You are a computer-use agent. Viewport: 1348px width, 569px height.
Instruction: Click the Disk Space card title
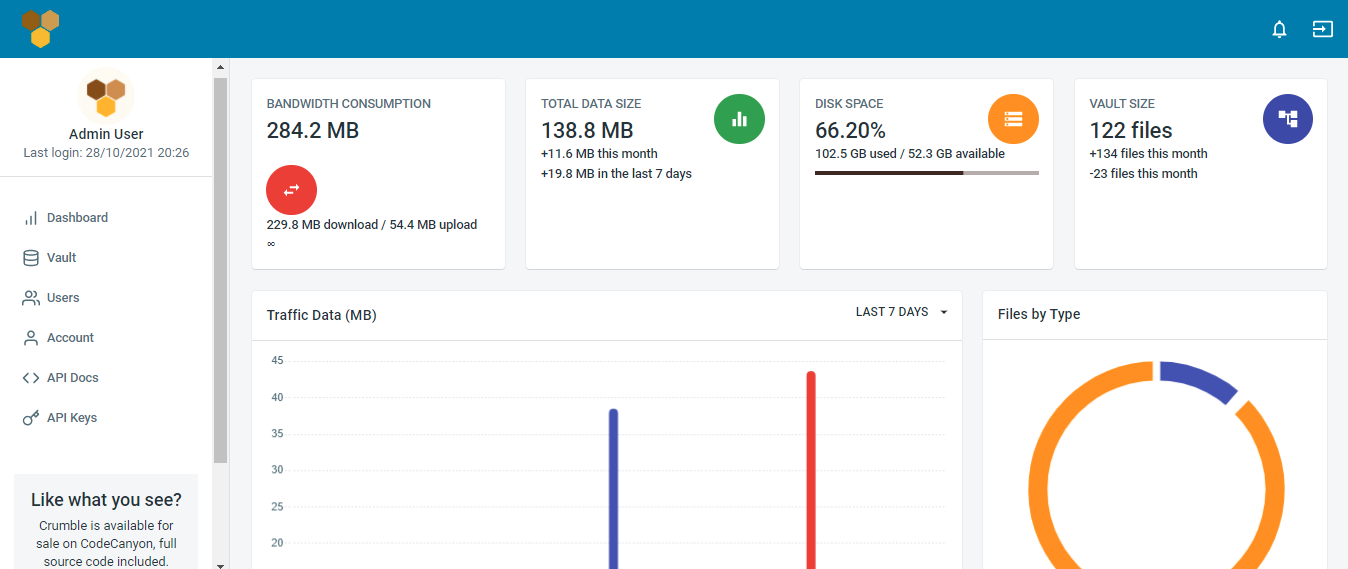pyautogui.click(x=849, y=104)
